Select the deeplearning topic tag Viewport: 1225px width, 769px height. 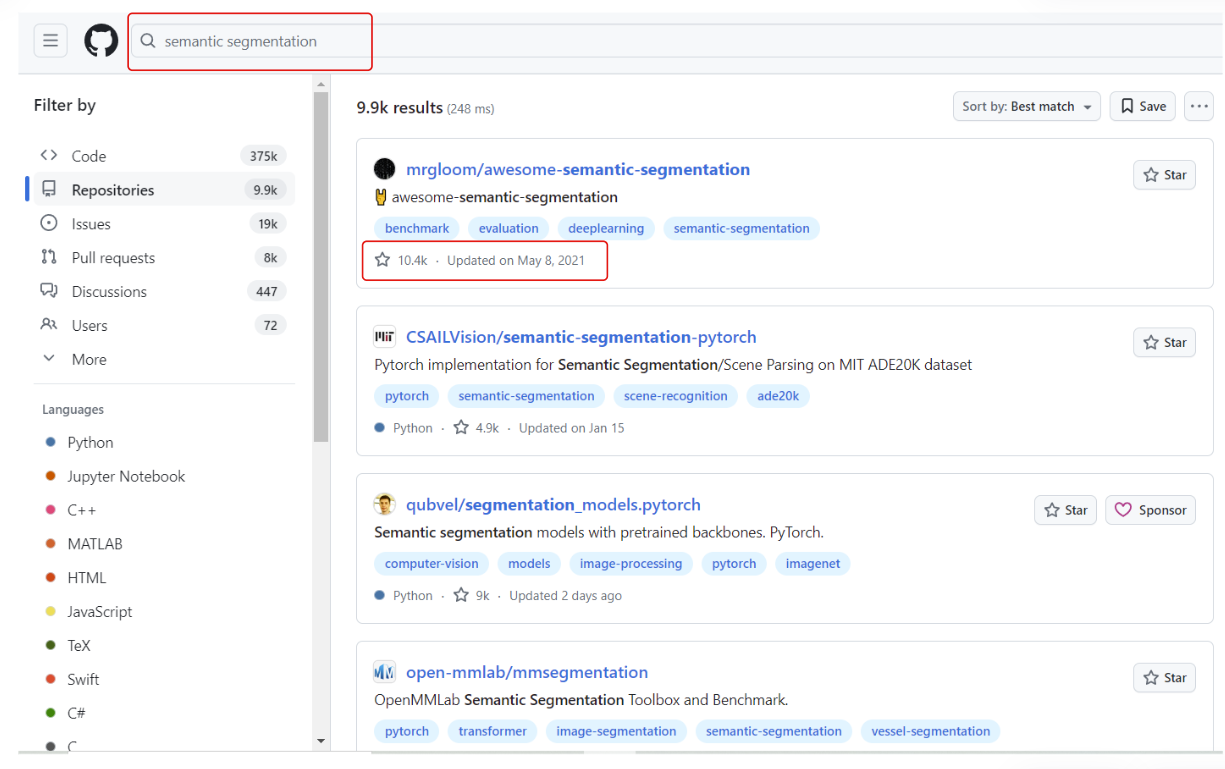point(606,228)
